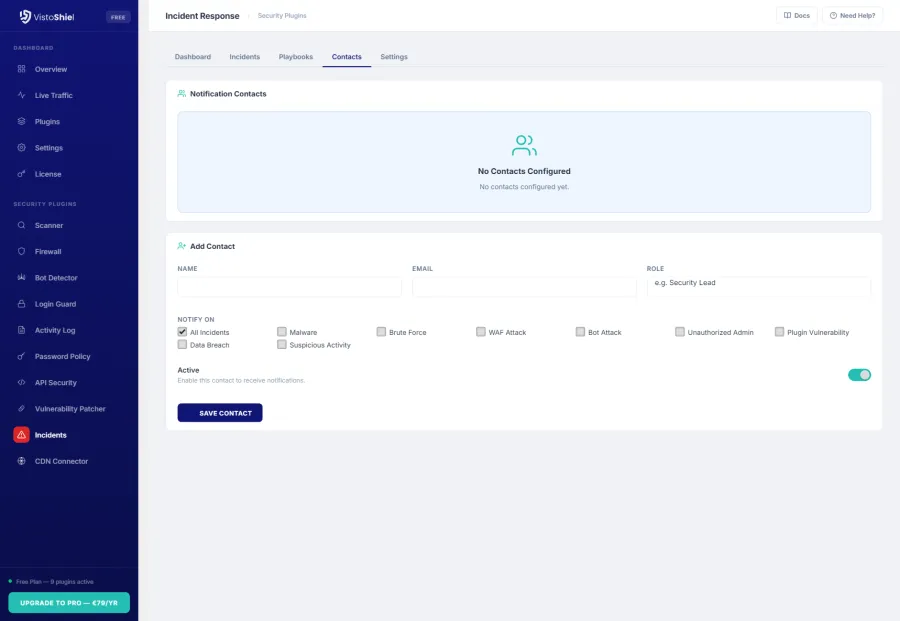Open the Scanner security plugin
Viewport: 900px width, 621px height.
tap(48, 225)
